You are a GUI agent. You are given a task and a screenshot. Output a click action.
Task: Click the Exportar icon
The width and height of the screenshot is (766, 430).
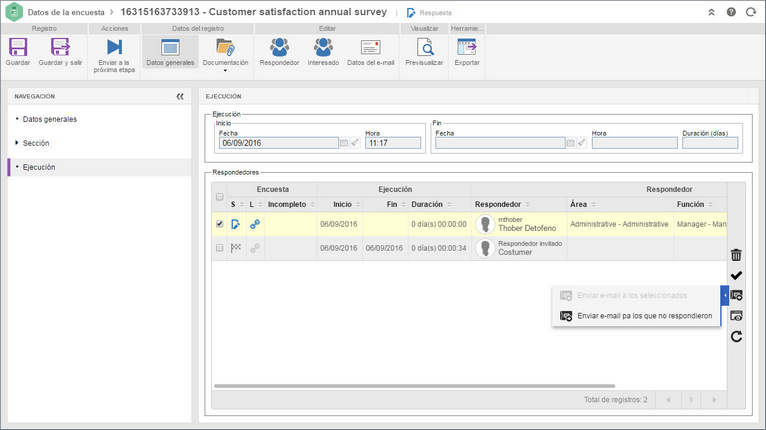click(467, 47)
